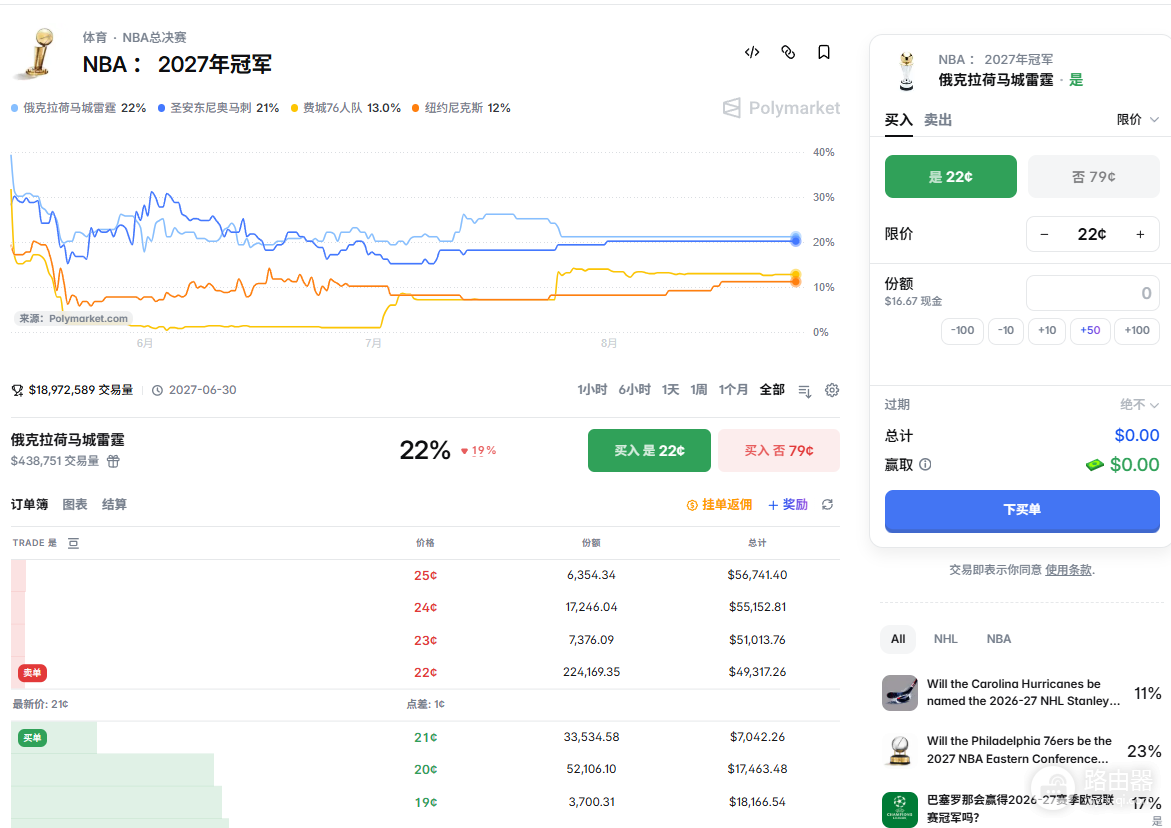
Task: Copy the market link icon
Action: [788, 52]
